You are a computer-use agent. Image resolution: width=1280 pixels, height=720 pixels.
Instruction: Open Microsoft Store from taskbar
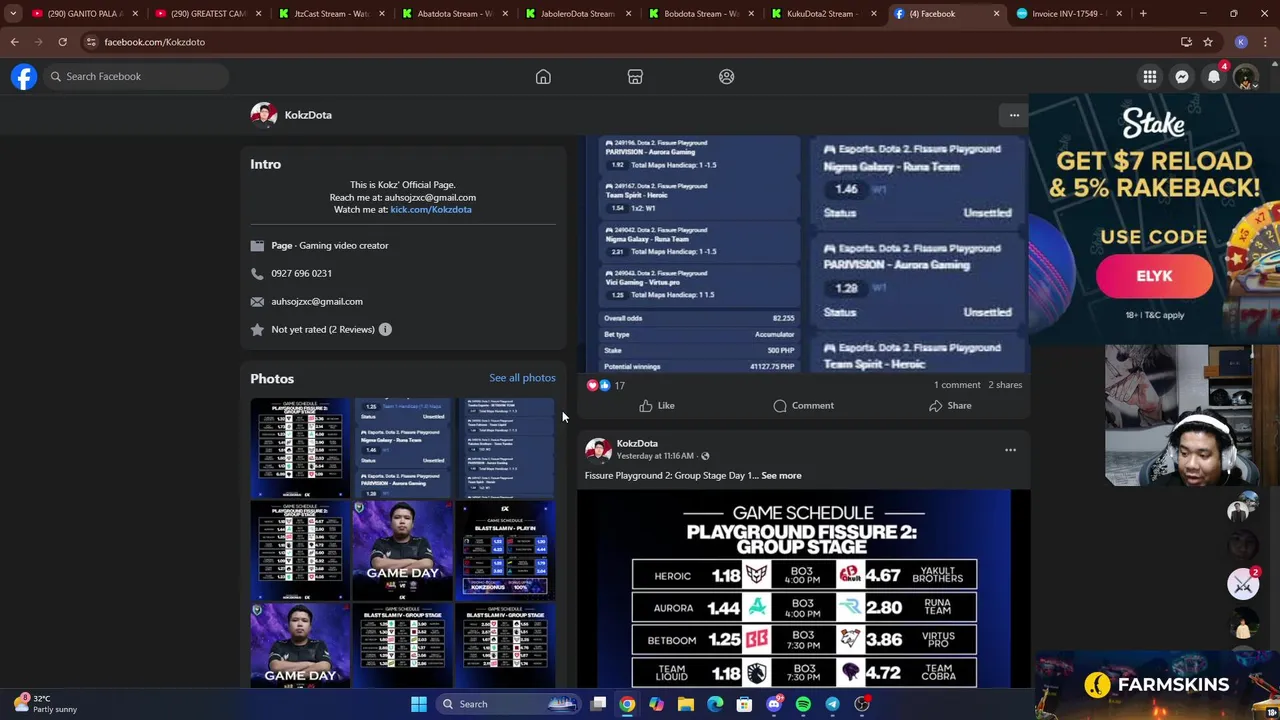tap(744, 704)
